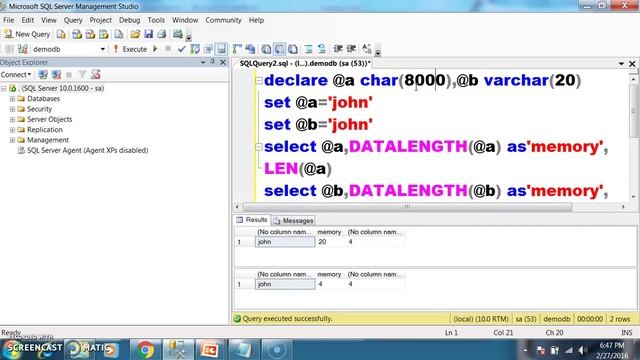The width and height of the screenshot is (640, 360).
Task: Open Google Chrome from the taskbar
Action: point(145,350)
